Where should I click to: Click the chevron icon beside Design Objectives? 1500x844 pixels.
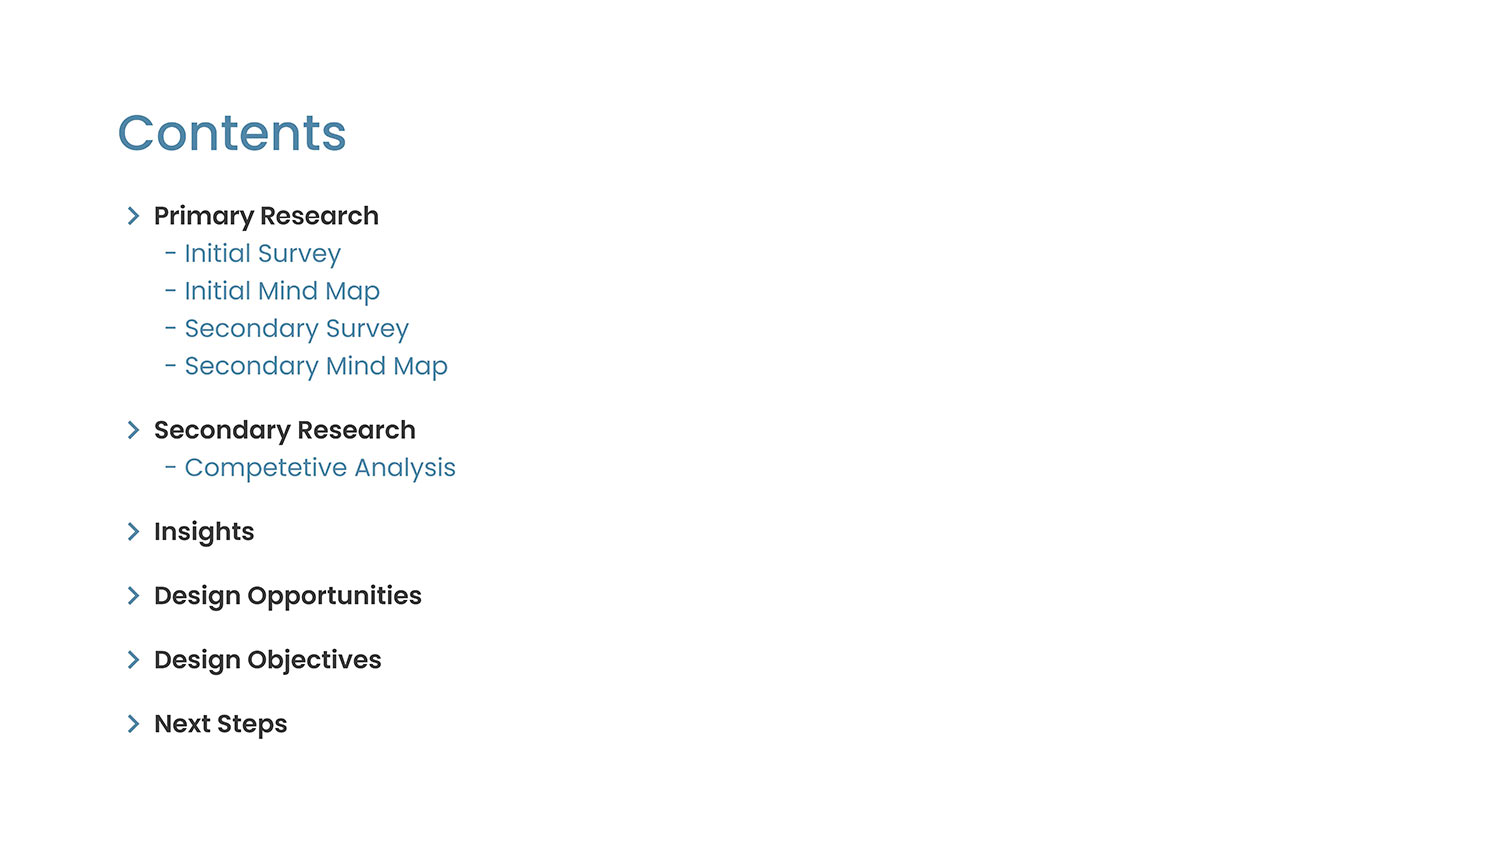(133, 660)
